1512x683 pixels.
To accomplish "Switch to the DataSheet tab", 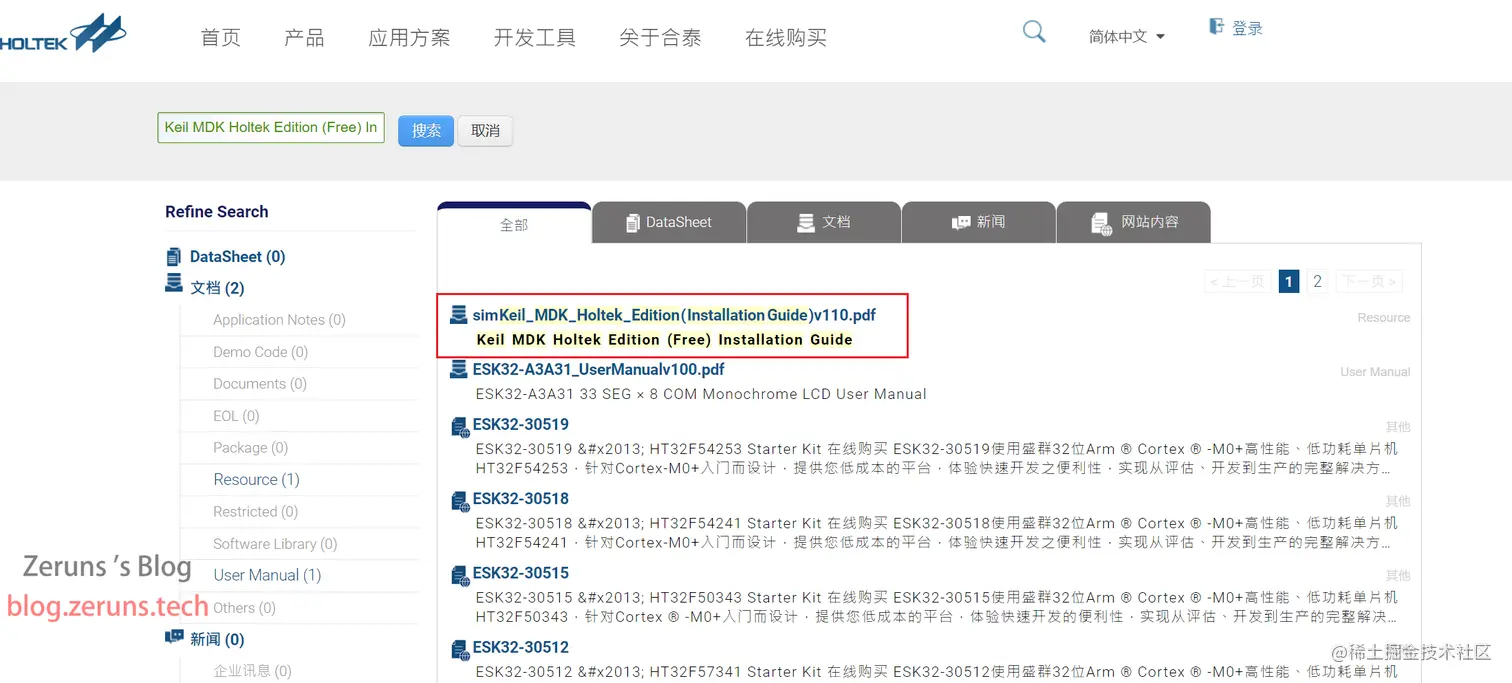I will click(x=669, y=222).
